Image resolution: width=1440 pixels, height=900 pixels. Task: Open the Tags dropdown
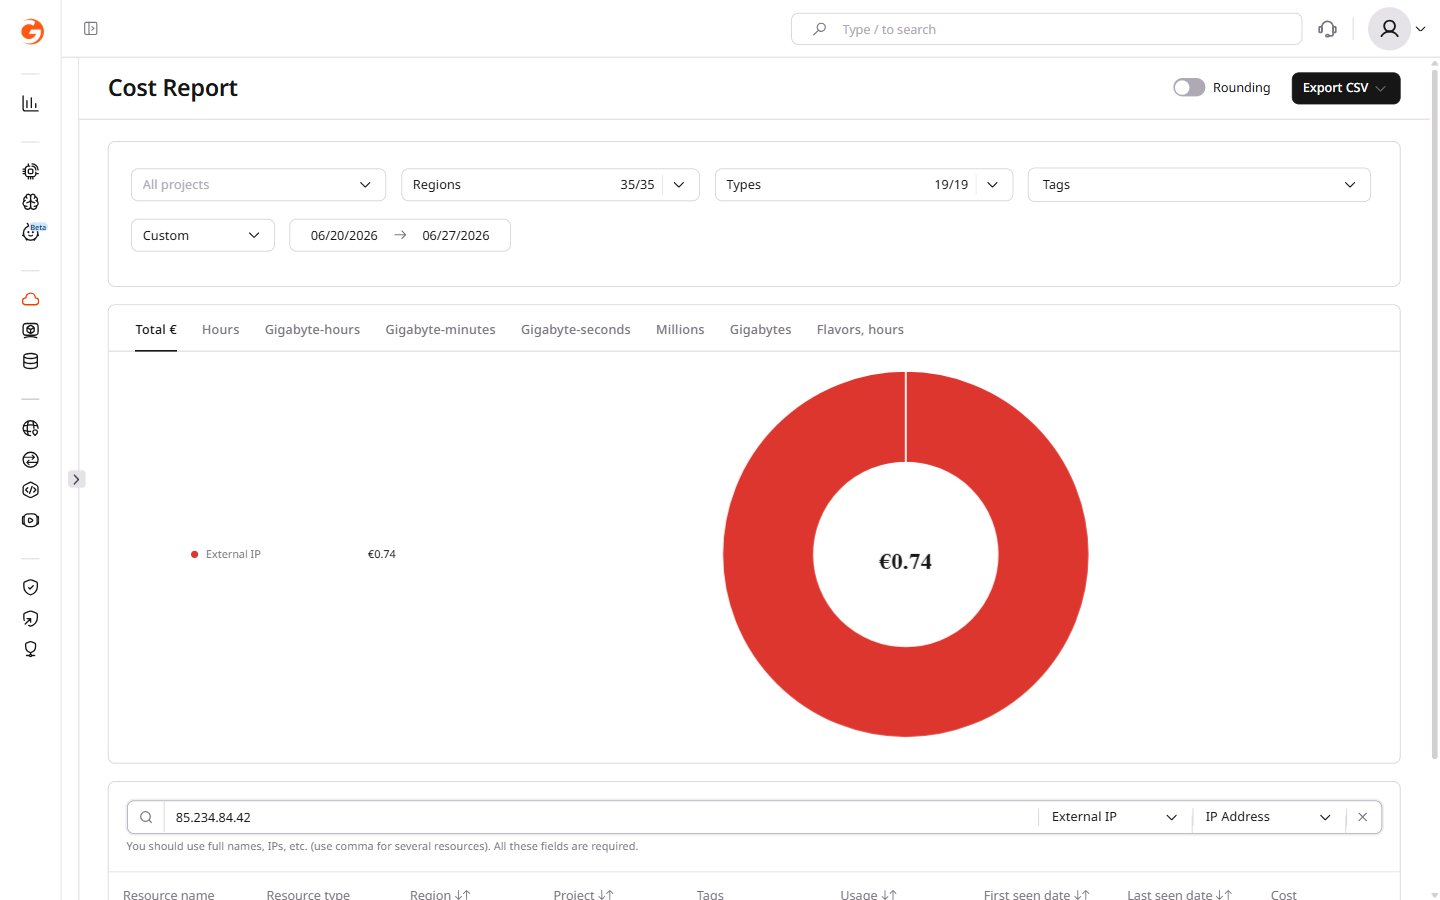coord(1199,185)
